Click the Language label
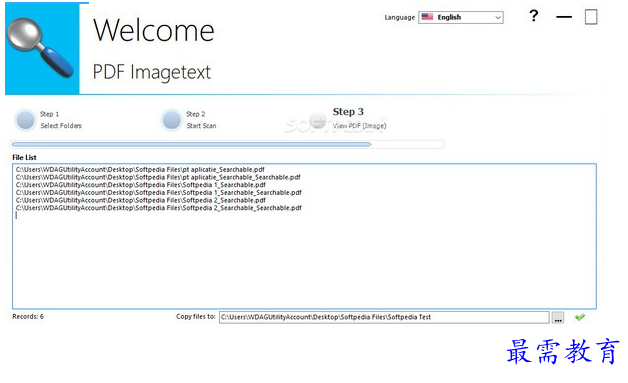 click(x=400, y=18)
